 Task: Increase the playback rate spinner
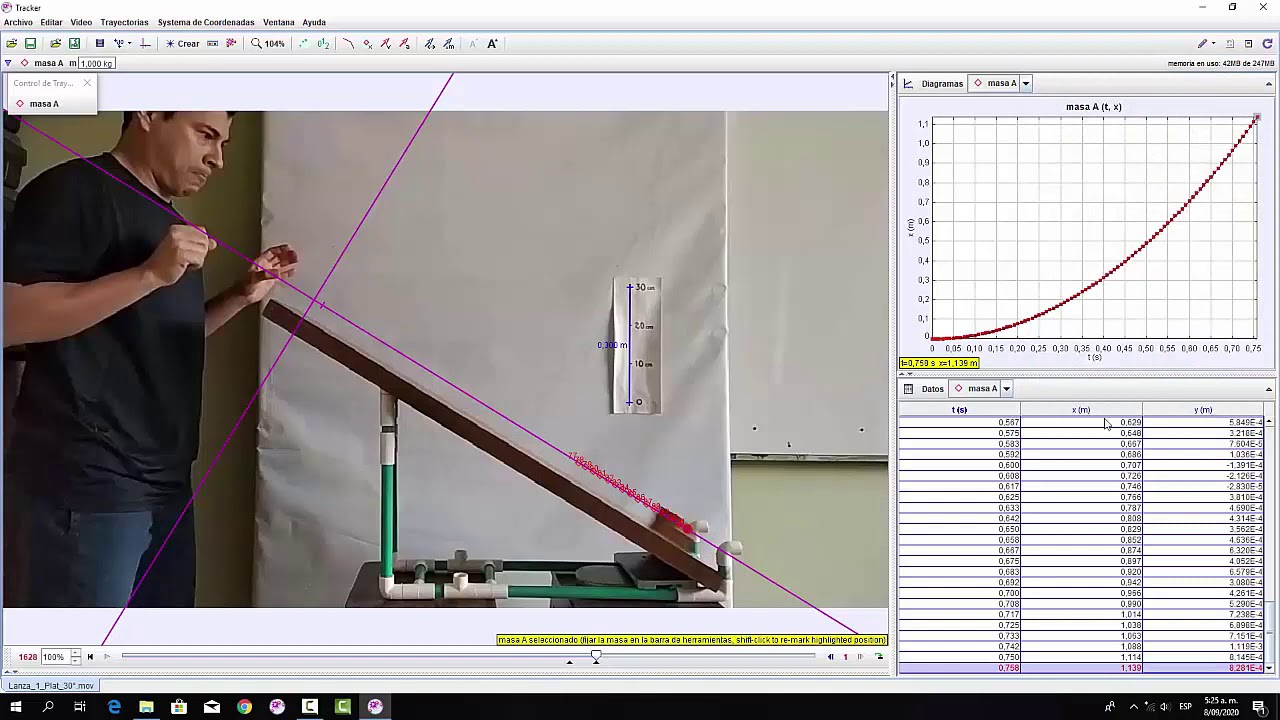pos(75,654)
